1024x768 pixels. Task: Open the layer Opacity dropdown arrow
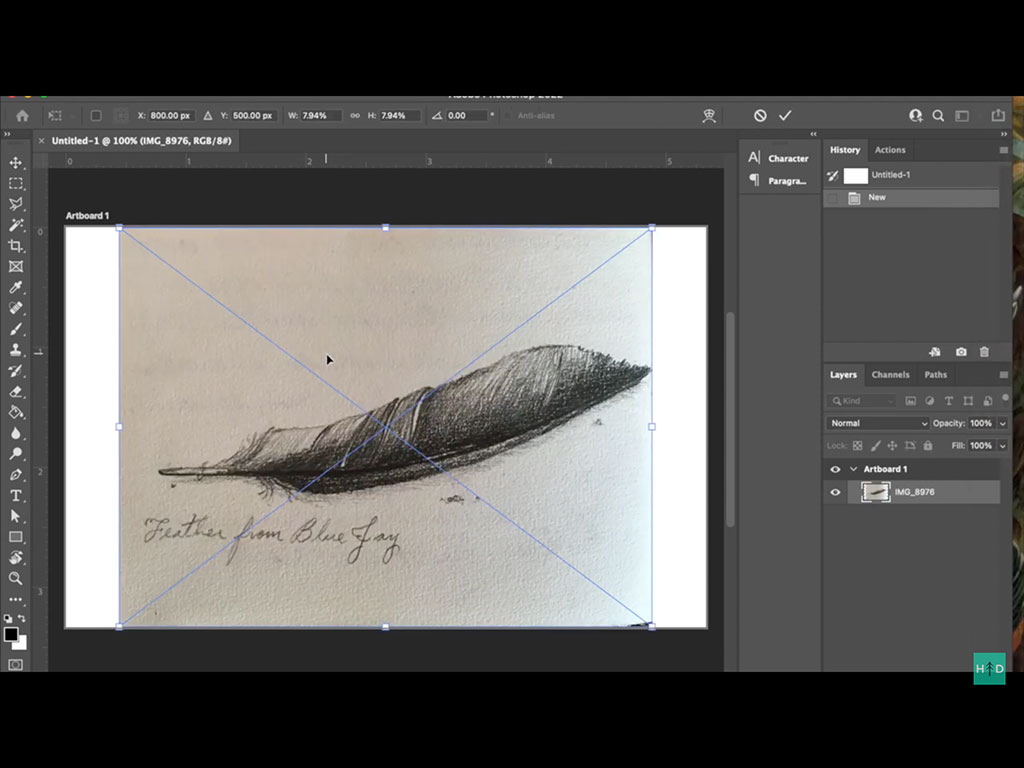tap(1002, 423)
